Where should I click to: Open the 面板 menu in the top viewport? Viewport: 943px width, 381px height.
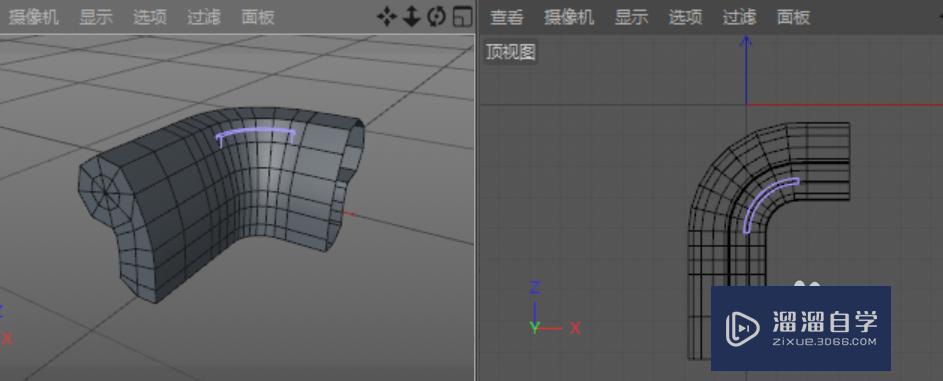(793, 17)
